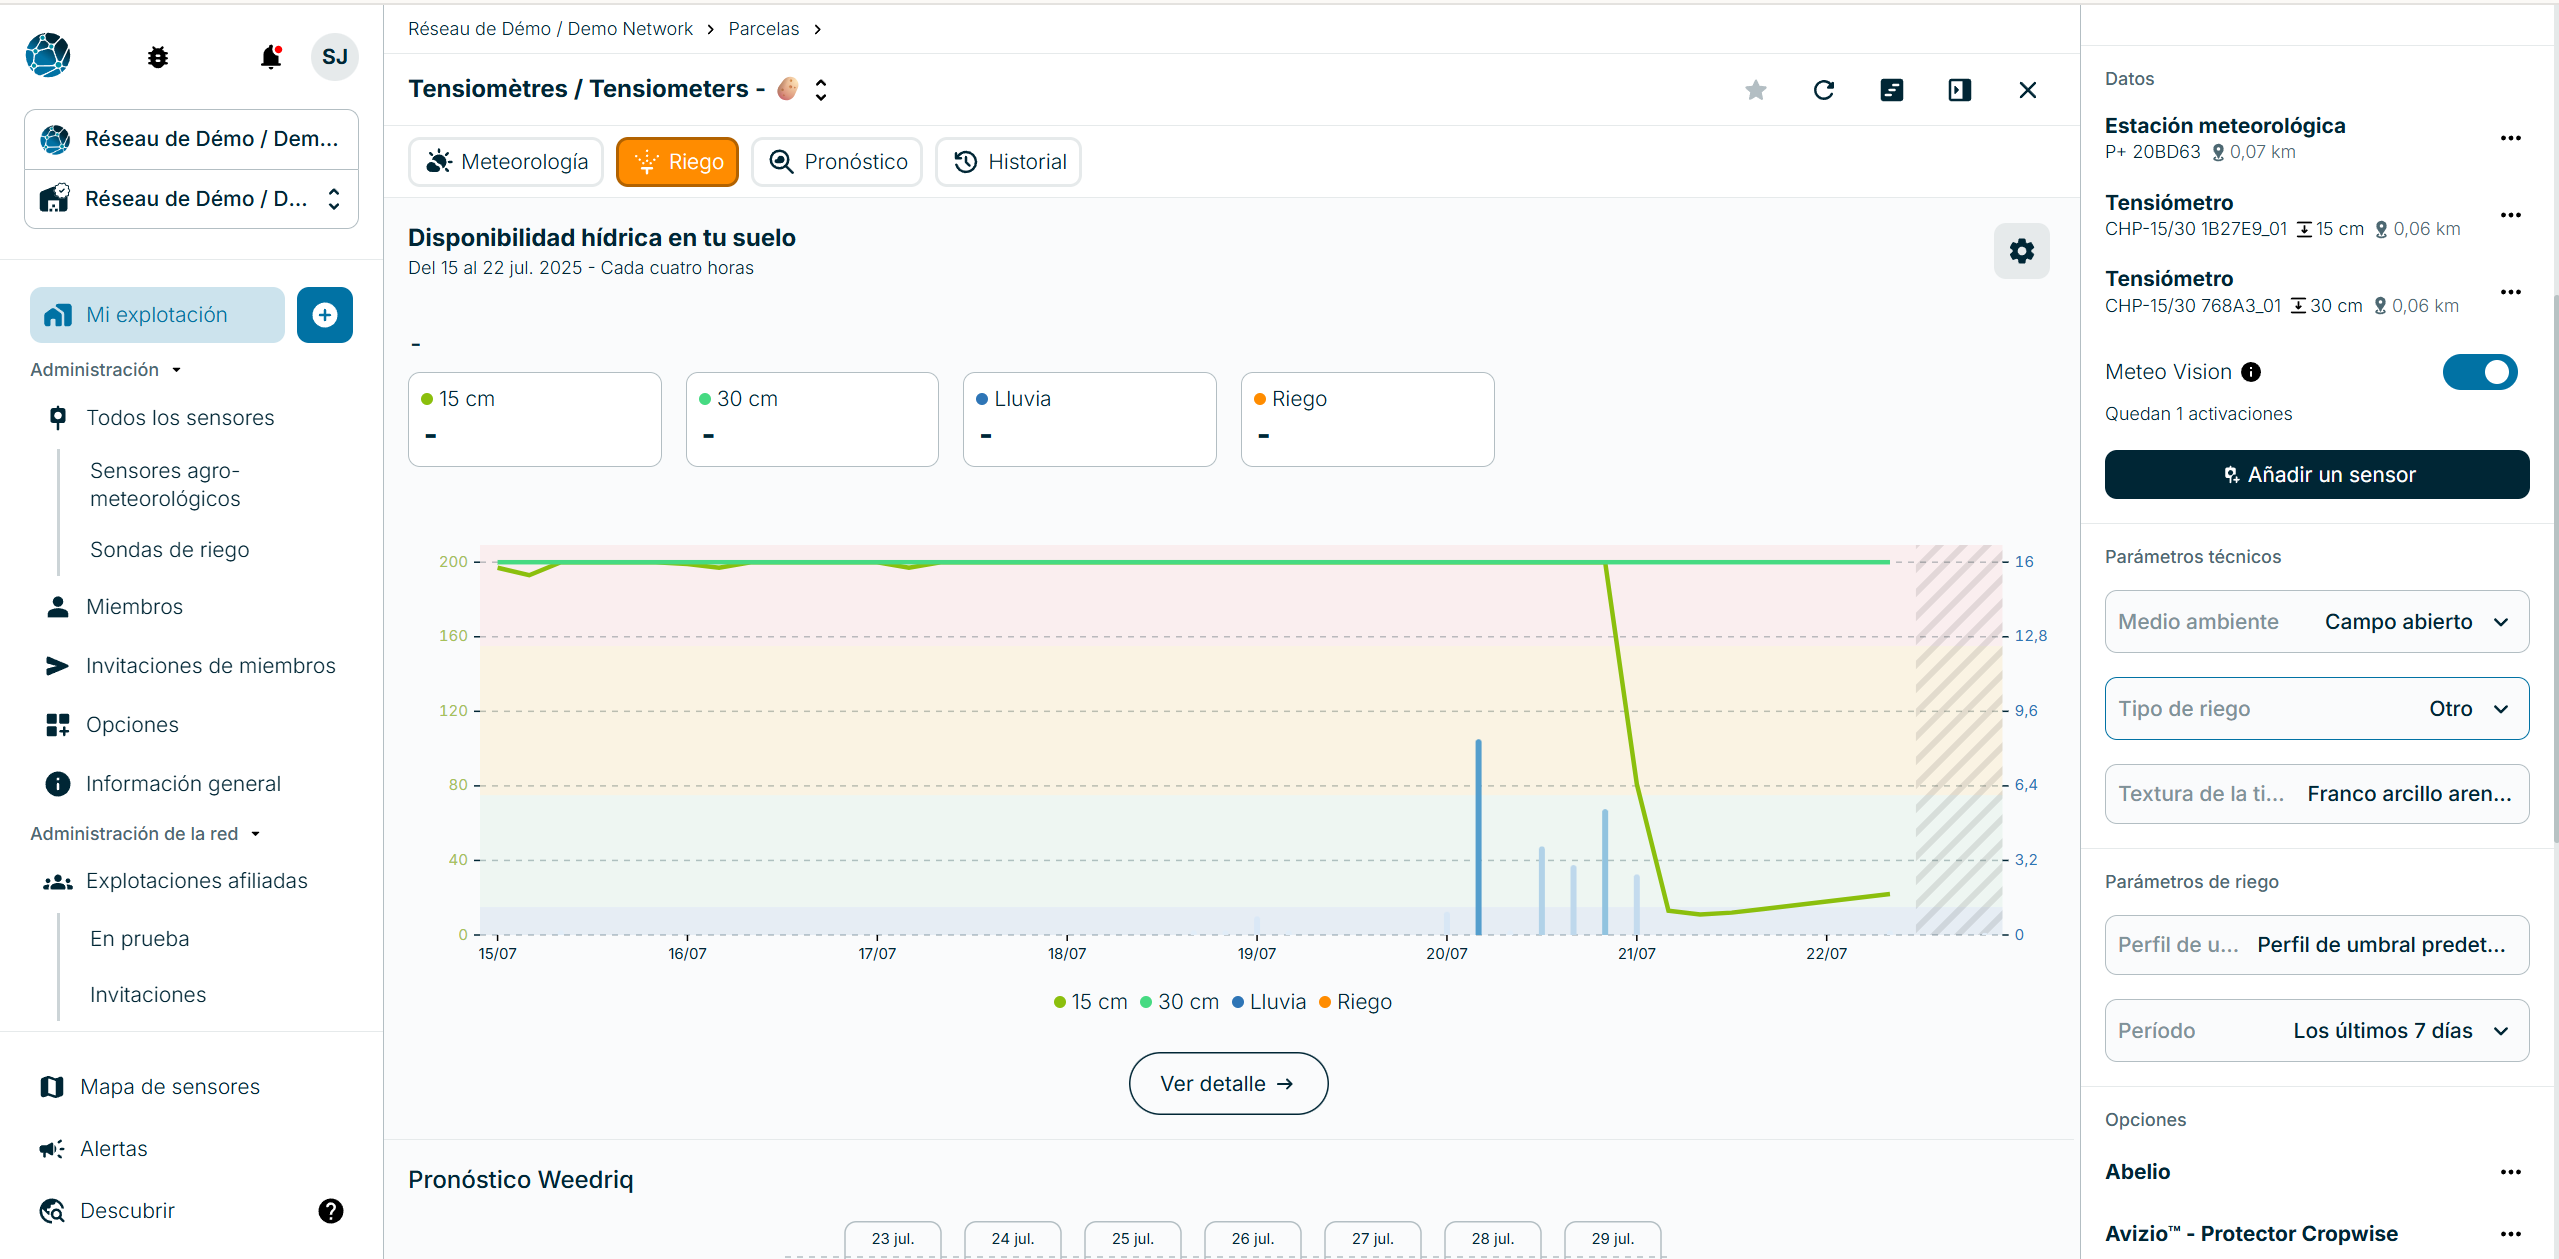The image size is (2559, 1259).
Task: Open chart settings gear
Action: [x=2022, y=251]
